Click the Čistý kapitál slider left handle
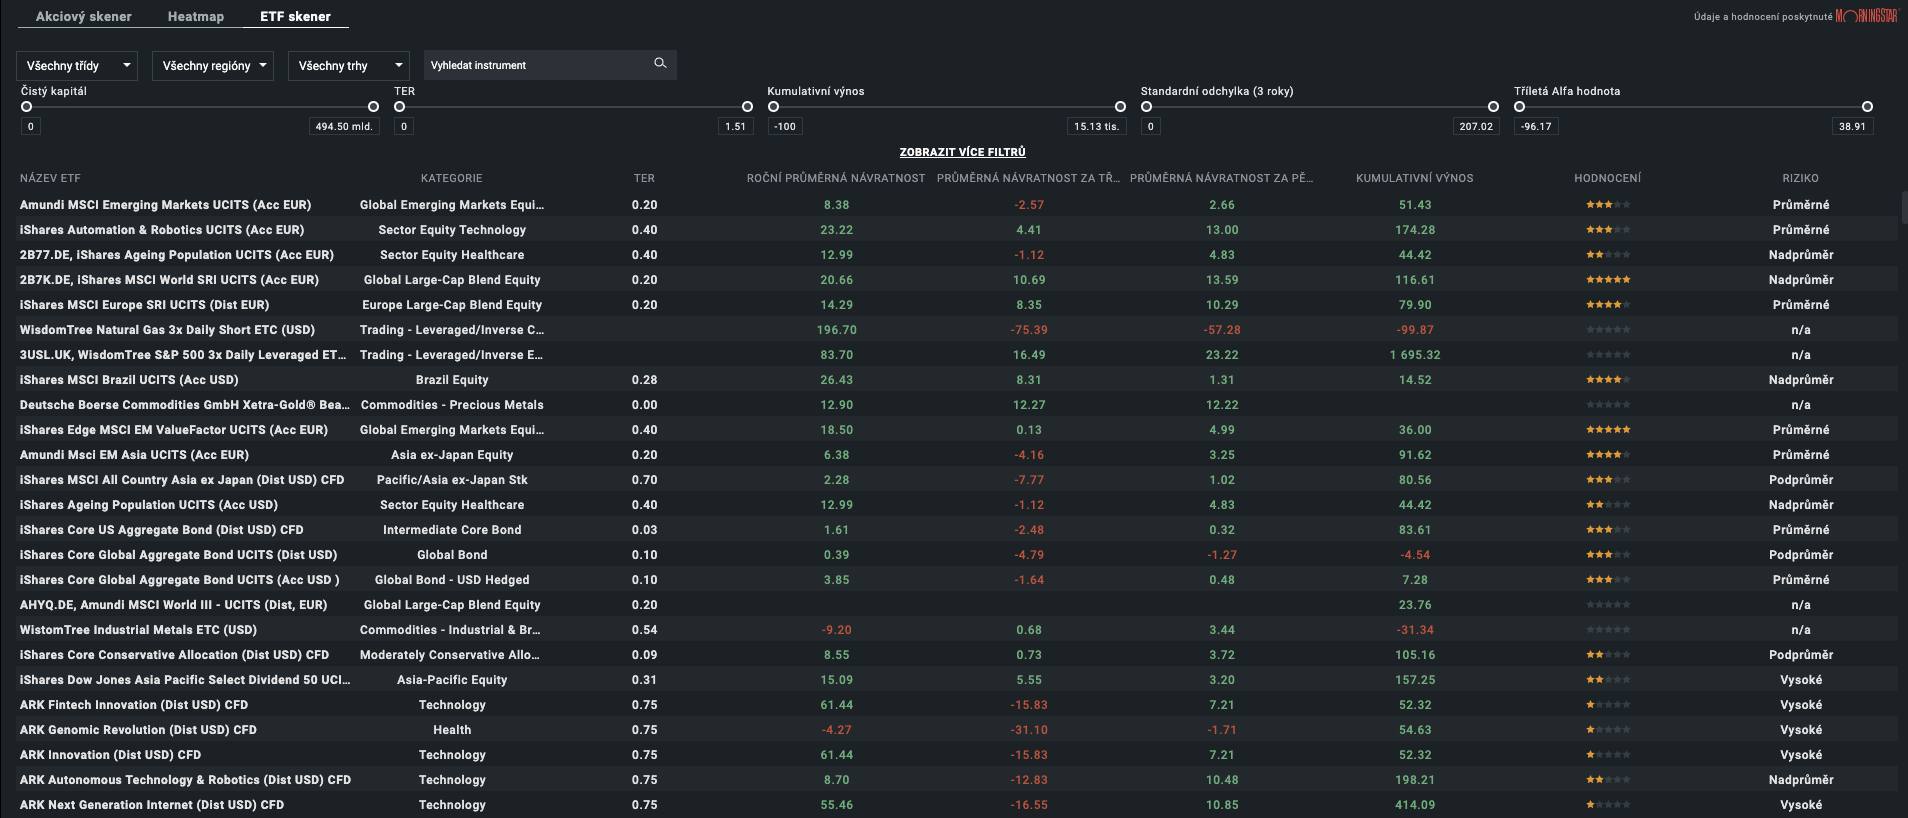 coord(27,107)
